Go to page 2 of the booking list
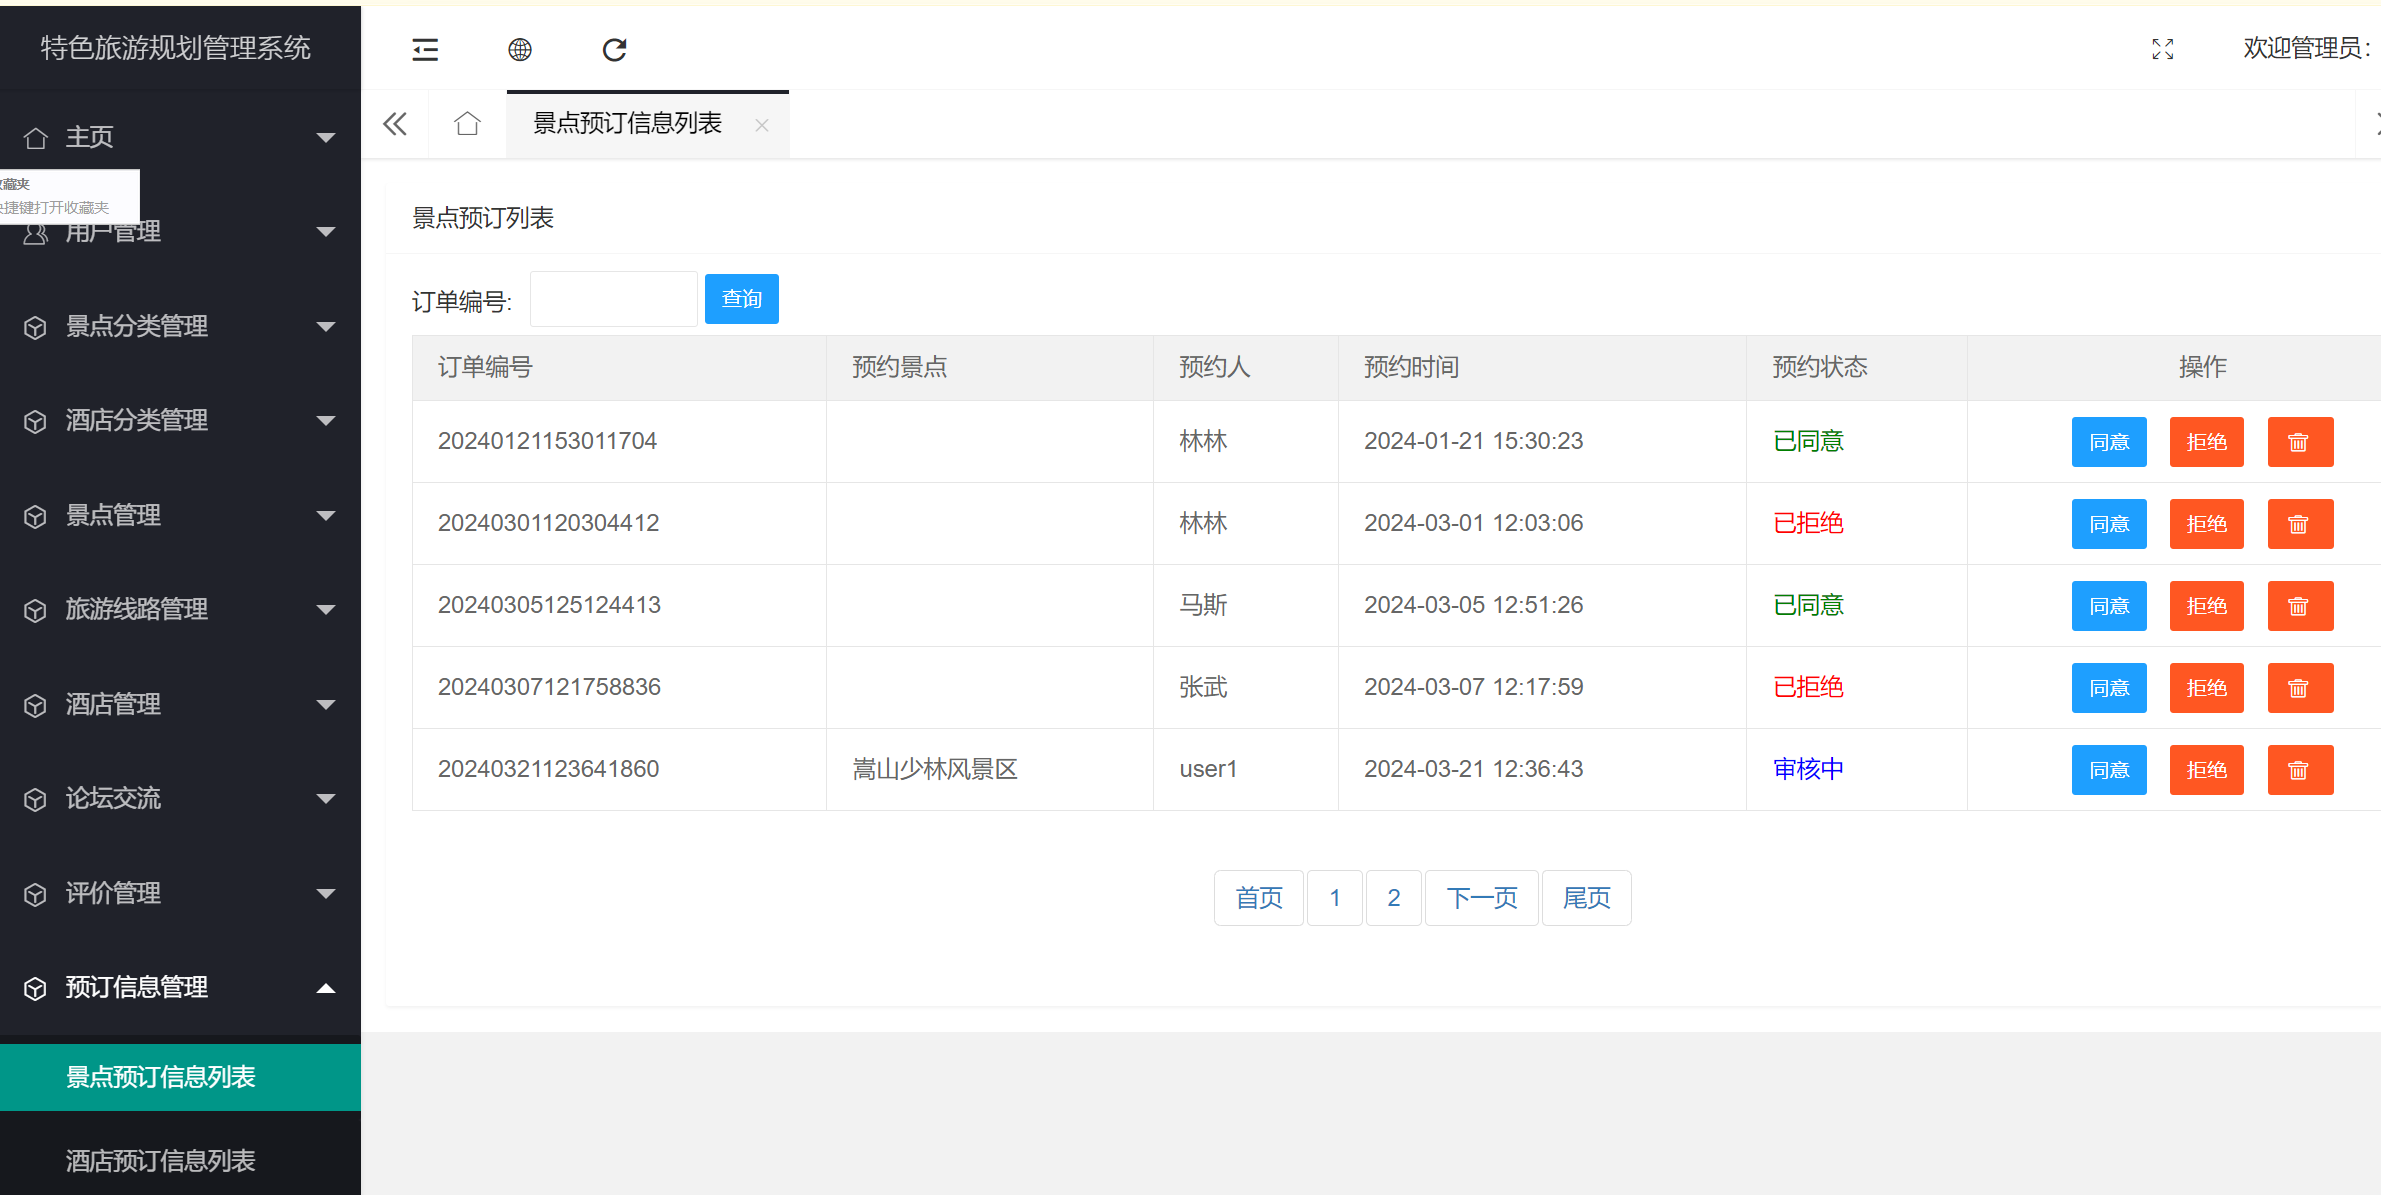The image size is (2381, 1195). click(x=1393, y=897)
